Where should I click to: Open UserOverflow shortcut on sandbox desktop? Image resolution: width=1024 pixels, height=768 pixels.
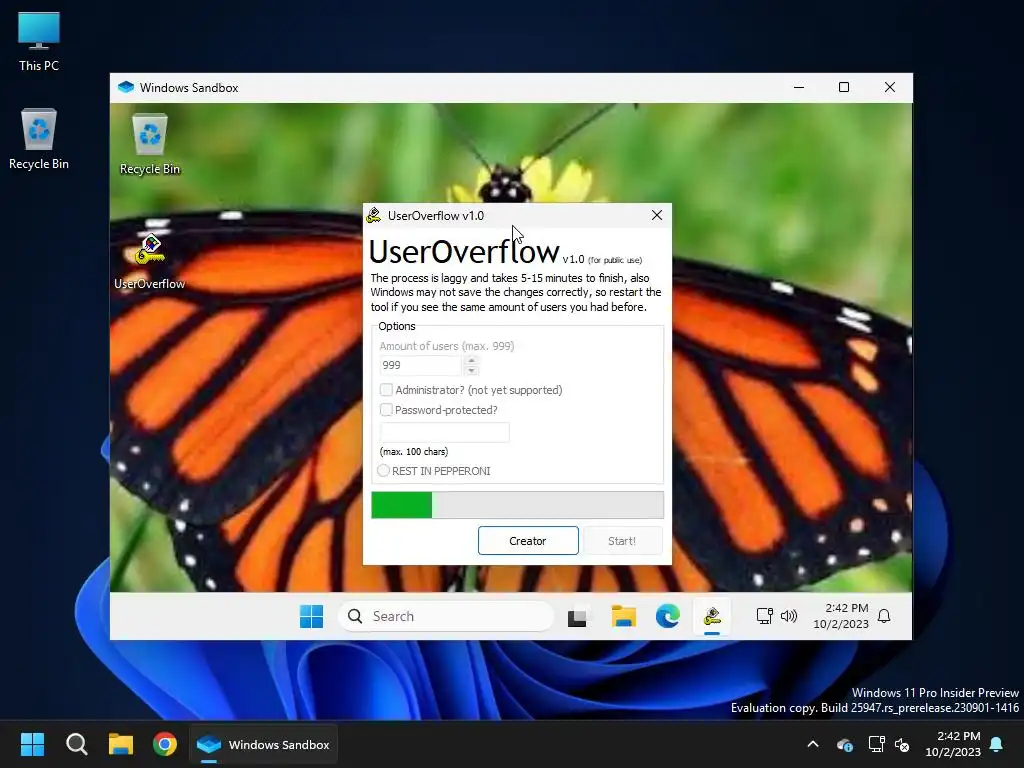(x=150, y=262)
